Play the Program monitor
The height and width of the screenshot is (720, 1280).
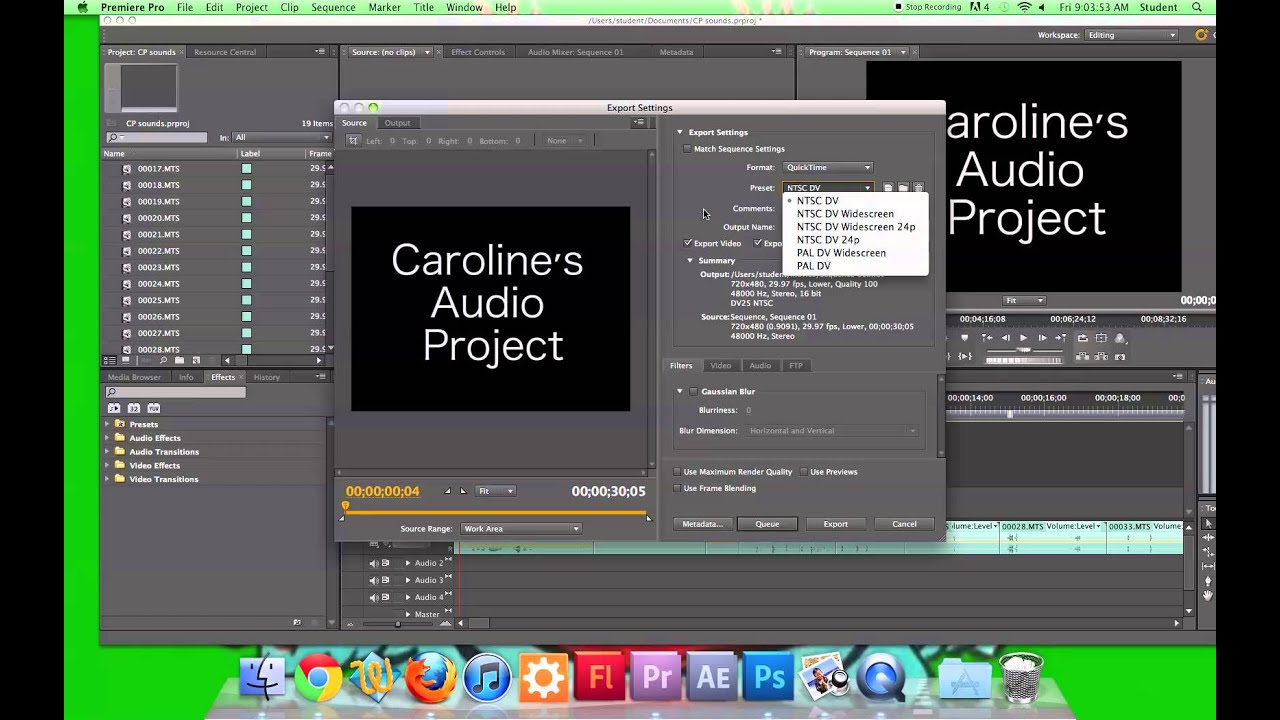(1023, 338)
